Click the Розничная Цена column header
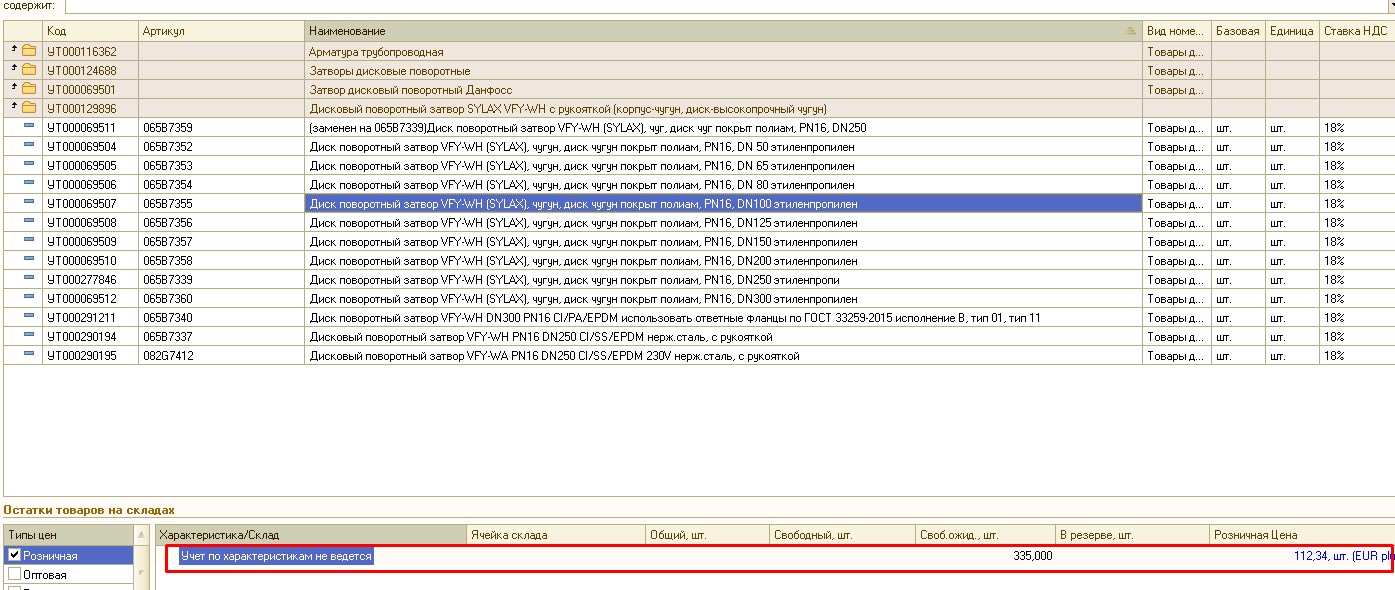The image size is (1395, 590). click(x=1300, y=535)
